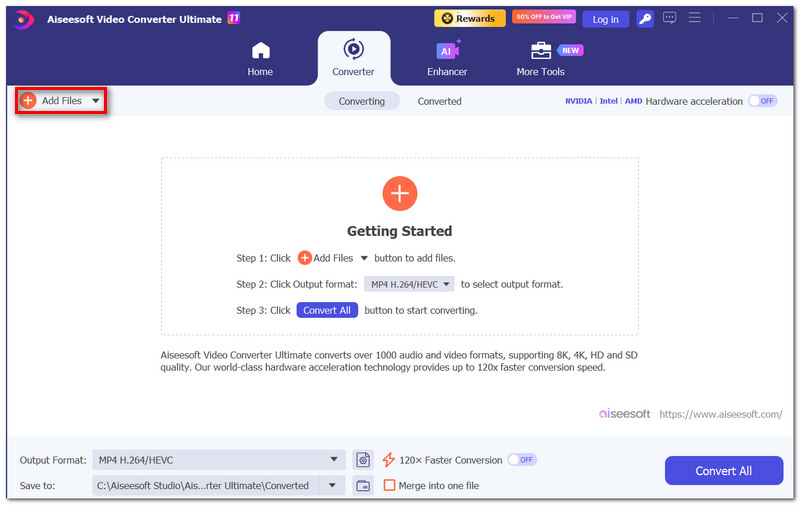Select the Converting sub-tab
Screen dimensions: 800x505
[362, 101]
